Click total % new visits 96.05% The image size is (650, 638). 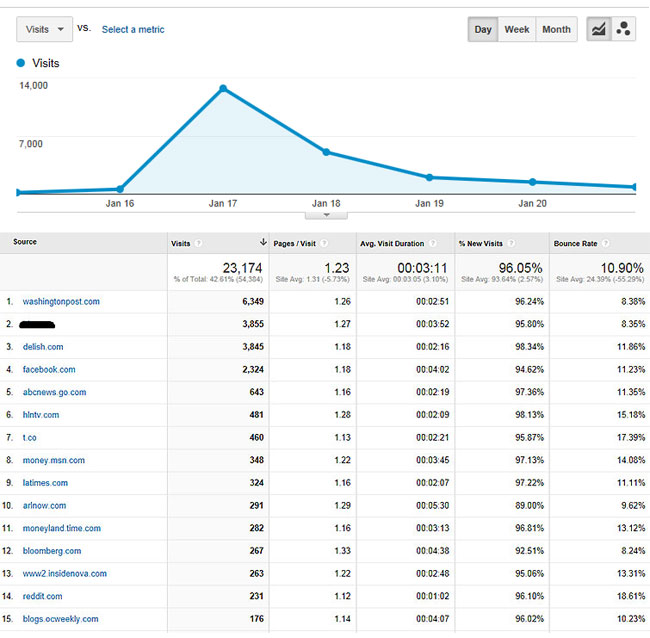[x=521, y=267]
